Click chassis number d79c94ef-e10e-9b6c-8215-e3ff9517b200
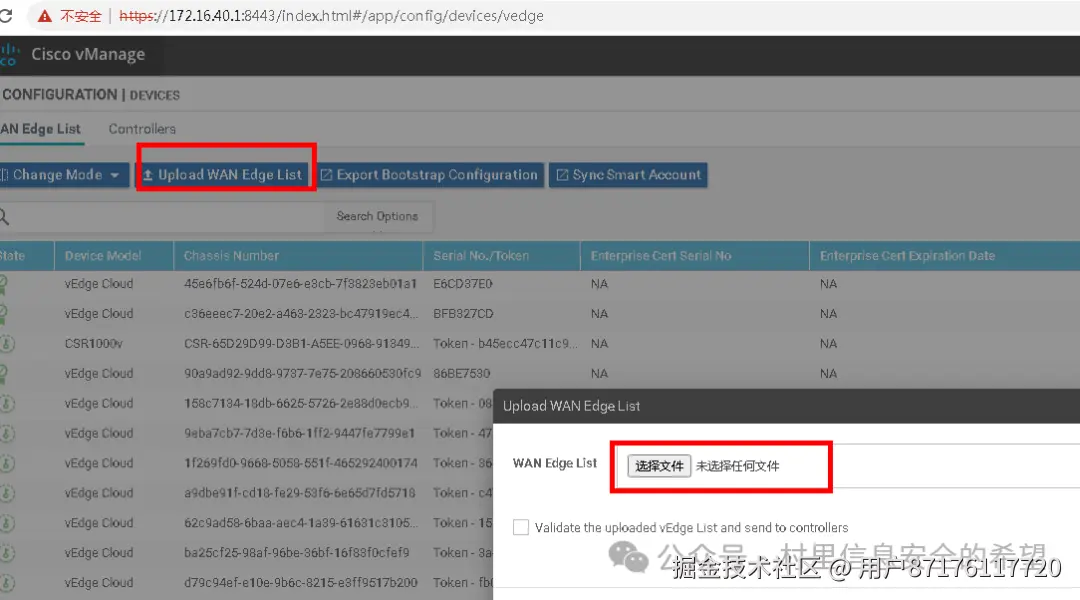The height and width of the screenshot is (600, 1080). [300, 583]
